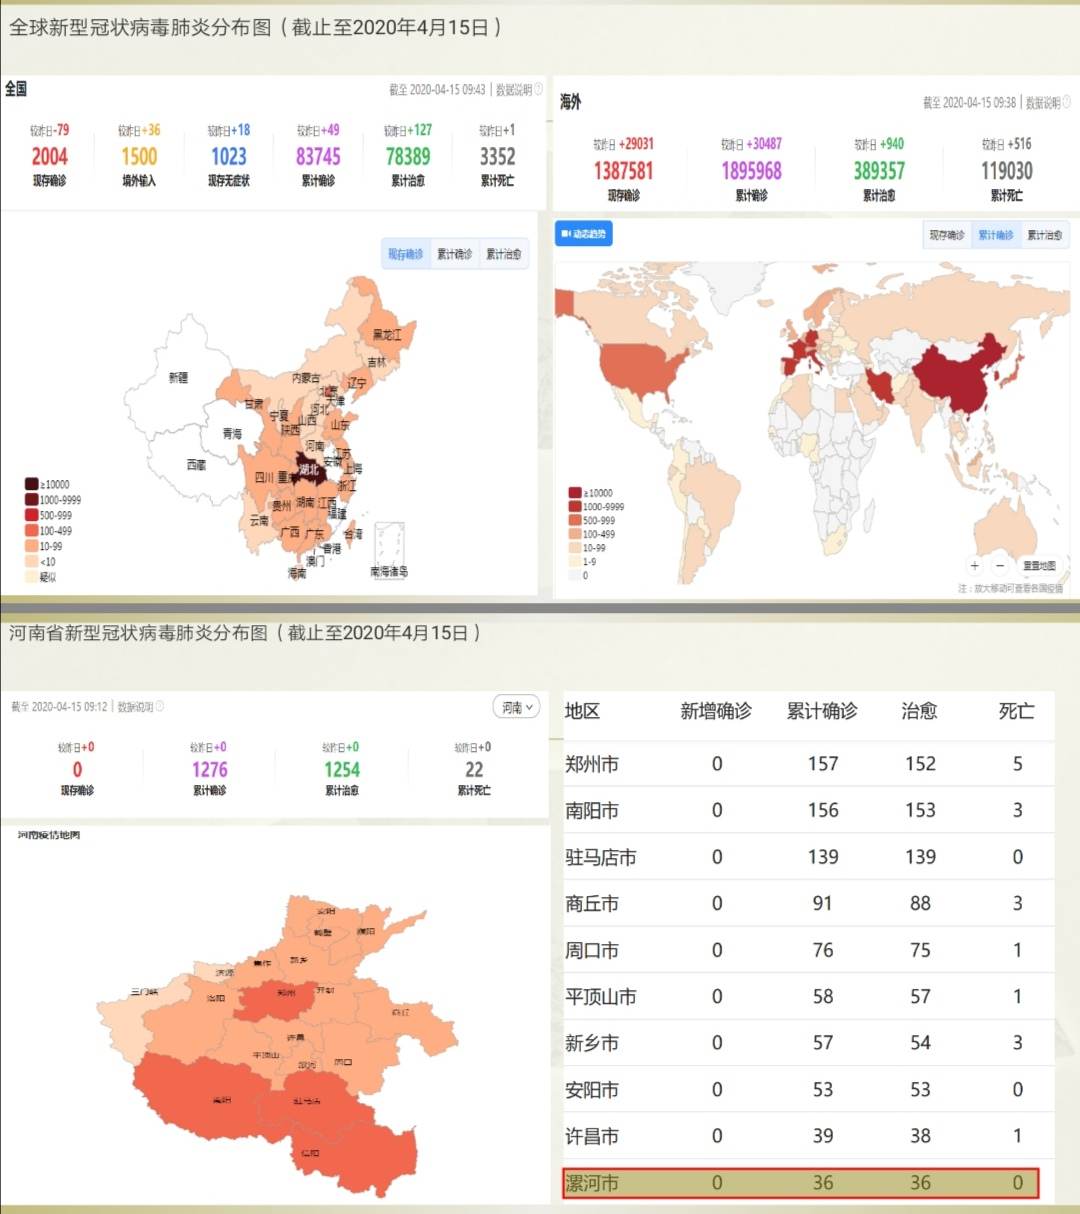Click Henan 累计确诊 value 1276
The image size is (1080, 1214).
tap(209, 770)
